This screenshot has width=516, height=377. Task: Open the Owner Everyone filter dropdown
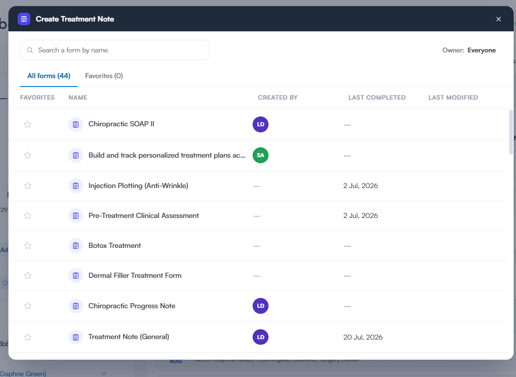tap(469, 50)
